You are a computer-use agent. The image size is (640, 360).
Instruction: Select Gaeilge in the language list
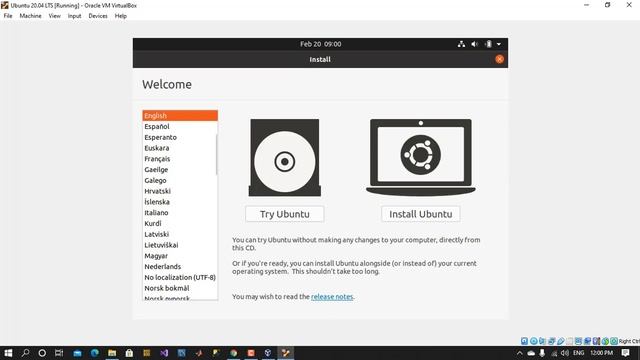click(x=180, y=169)
